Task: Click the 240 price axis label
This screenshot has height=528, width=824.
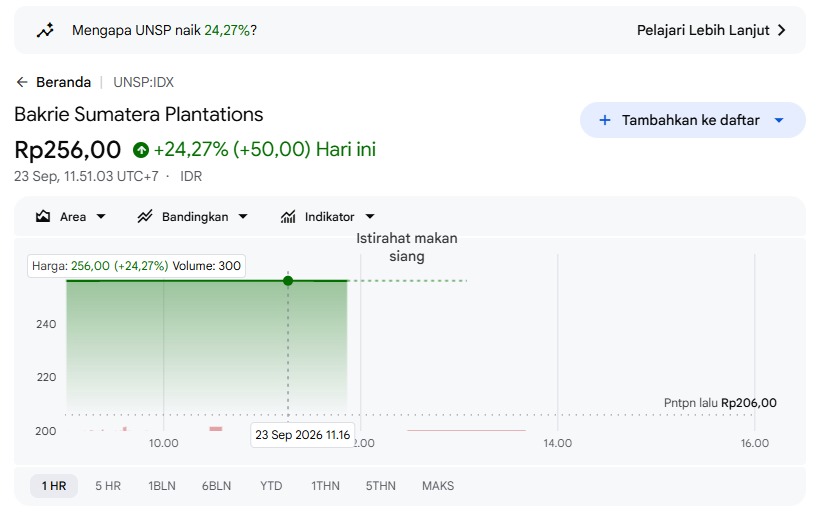Action: click(x=46, y=324)
